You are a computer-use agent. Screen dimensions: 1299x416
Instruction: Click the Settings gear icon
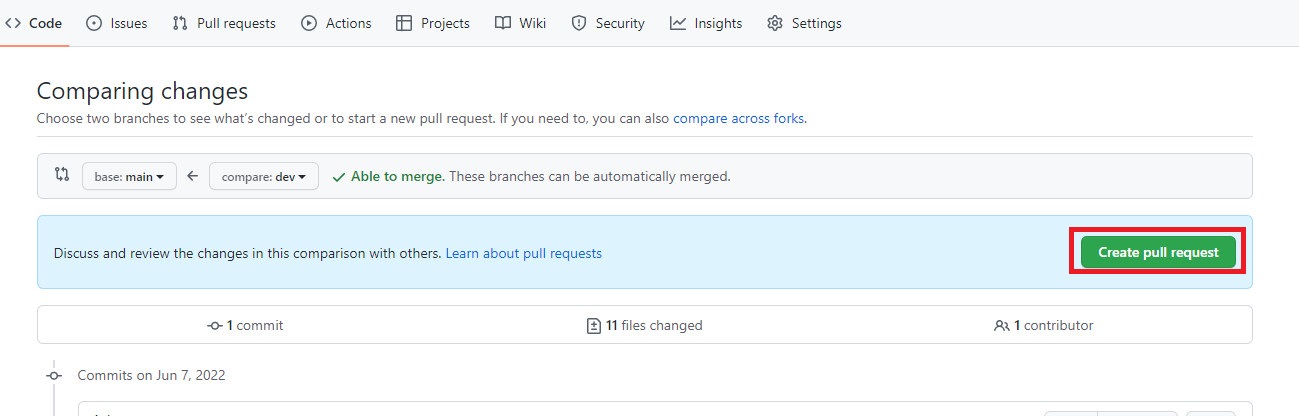[775, 23]
